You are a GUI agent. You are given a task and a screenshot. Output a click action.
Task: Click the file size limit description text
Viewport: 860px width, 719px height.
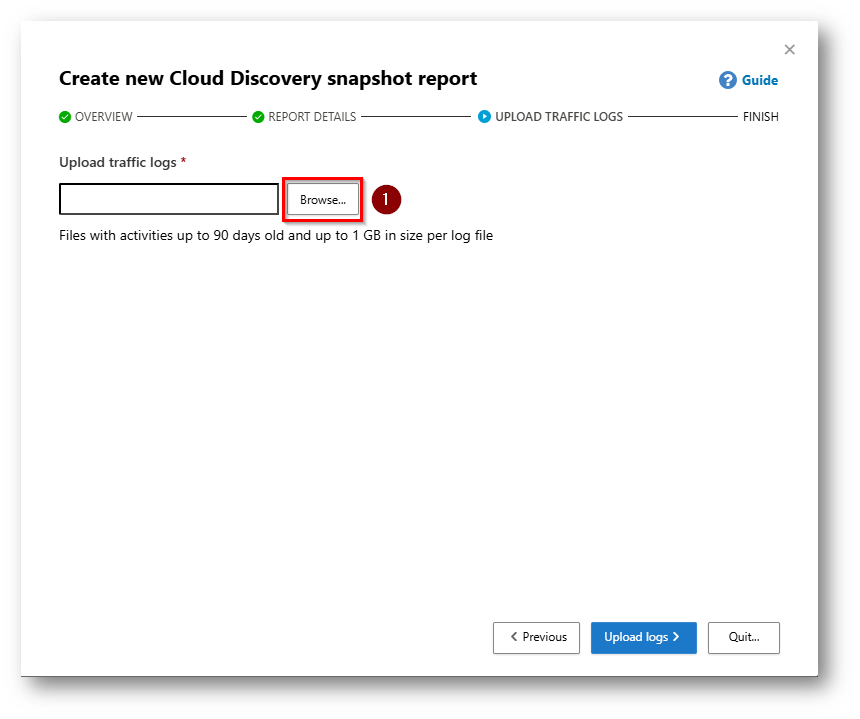[276, 236]
